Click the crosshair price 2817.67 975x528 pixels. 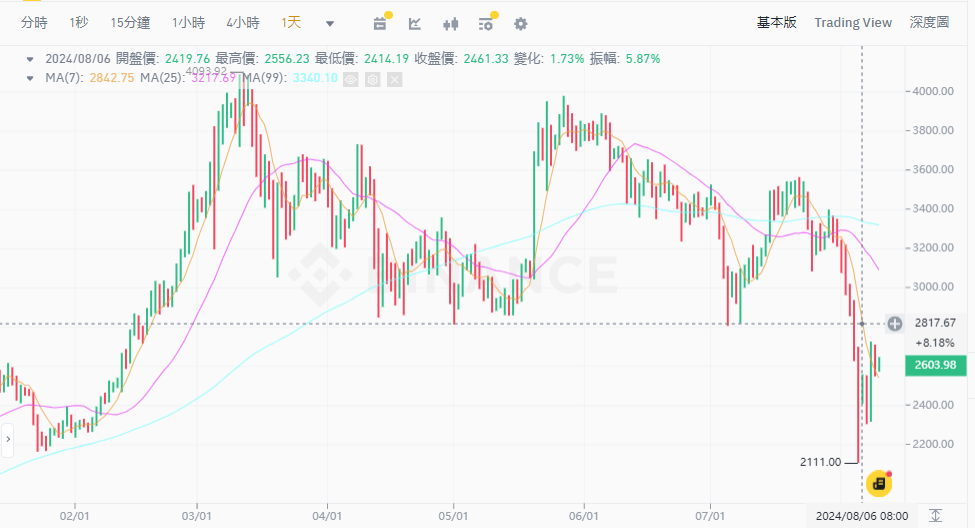coord(935,323)
